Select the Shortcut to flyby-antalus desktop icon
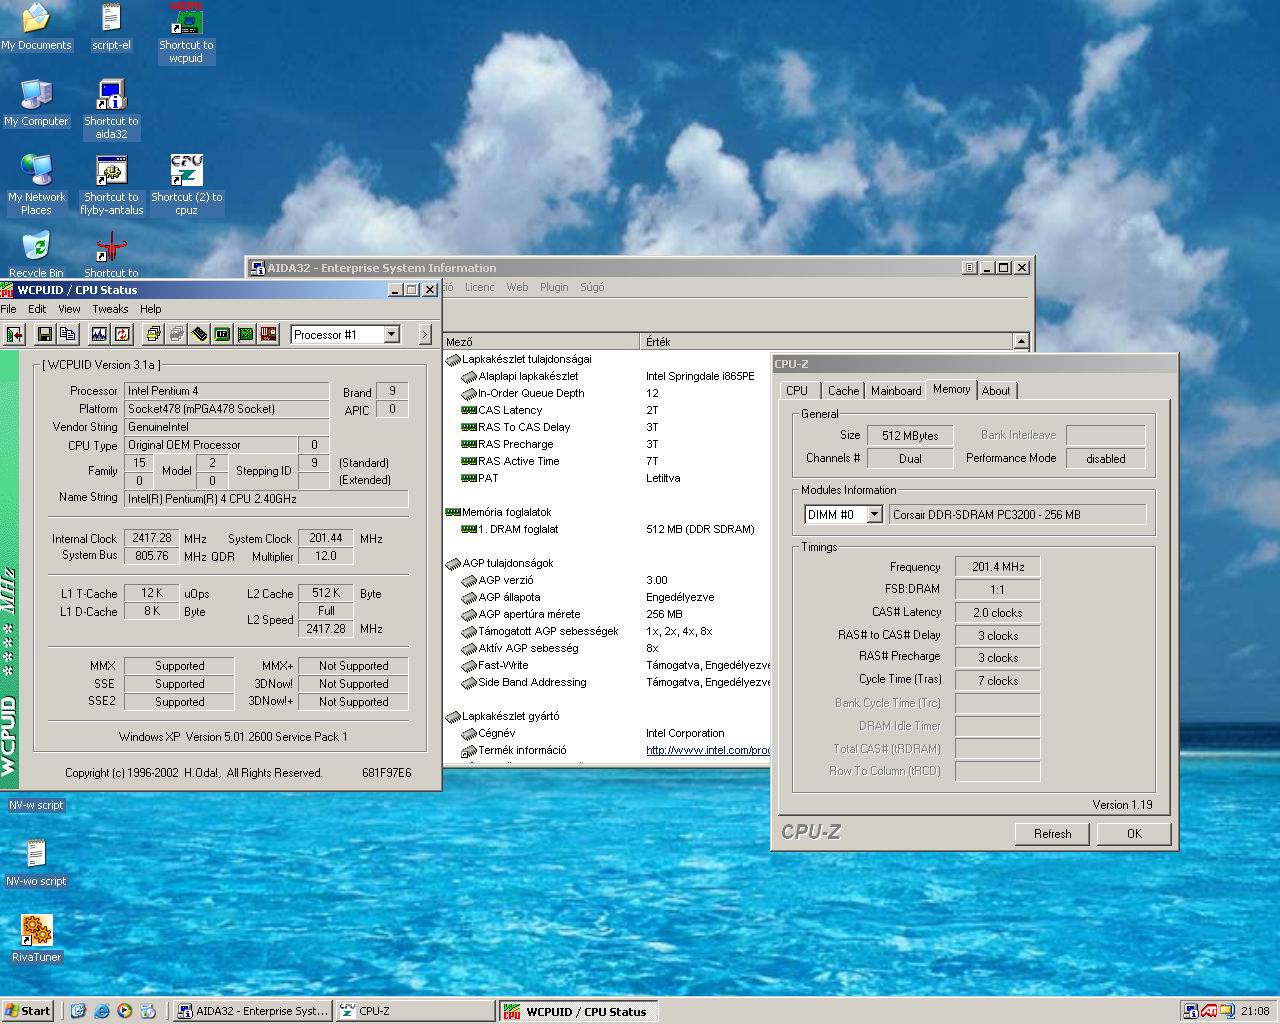The image size is (1280, 1024). coord(111,185)
